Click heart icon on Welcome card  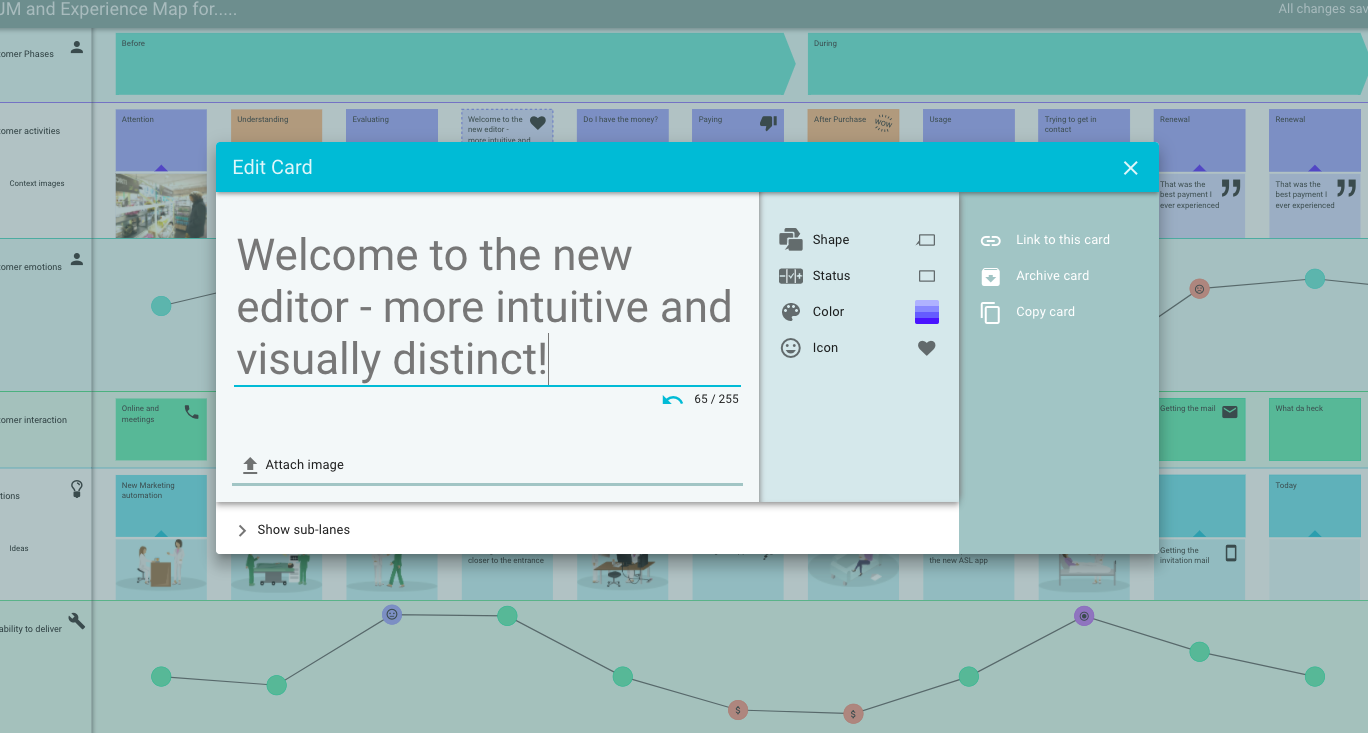coord(538,123)
